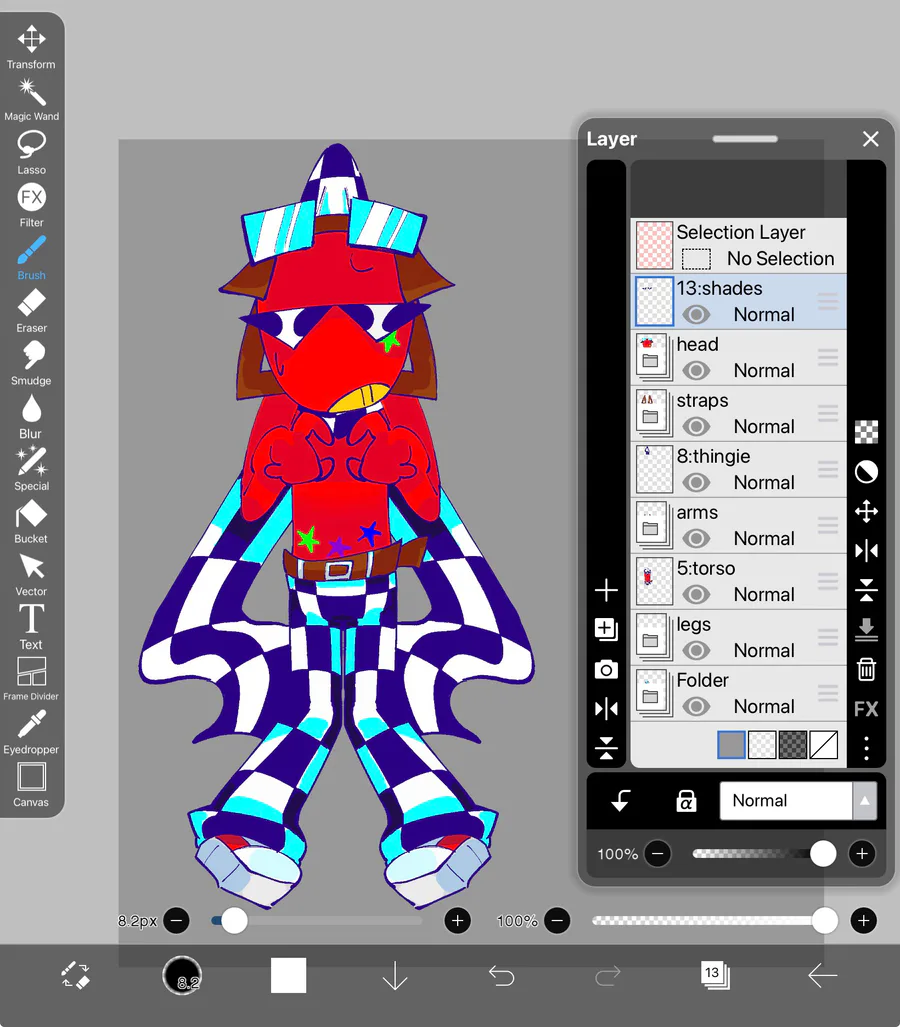Select the 5:torso layer thumbnail
The height and width of the screenshot is (1027, 900).
[654, 581]
